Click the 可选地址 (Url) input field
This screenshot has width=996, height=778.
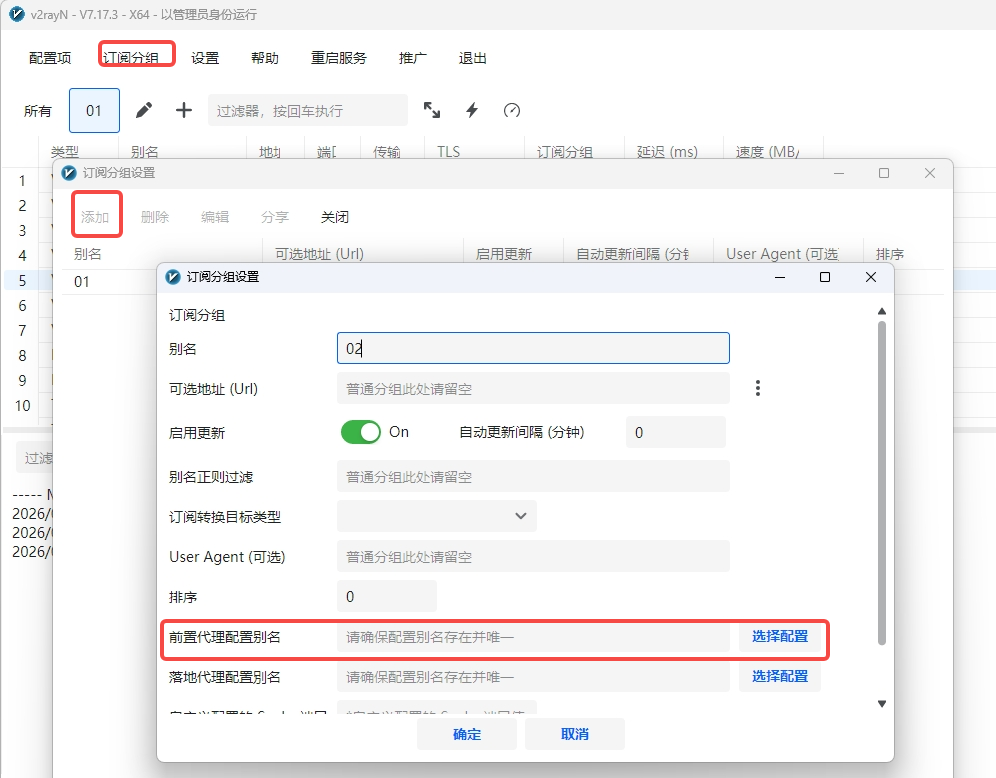tap(533, 388)
